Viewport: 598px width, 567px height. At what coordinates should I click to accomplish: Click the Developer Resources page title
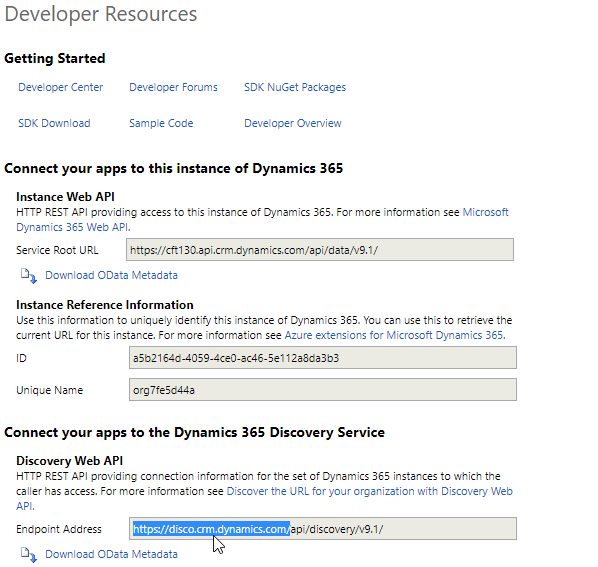[x=101, y=14]
